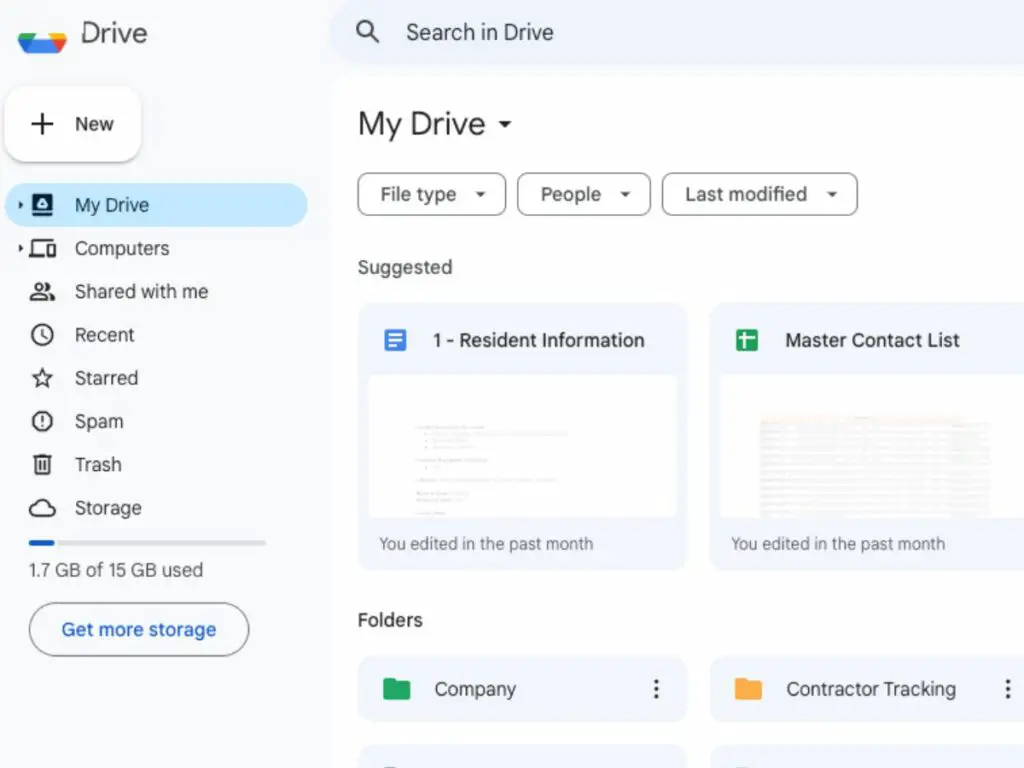
Task: Open Shared with me section
Action: (x=157, y=291)
